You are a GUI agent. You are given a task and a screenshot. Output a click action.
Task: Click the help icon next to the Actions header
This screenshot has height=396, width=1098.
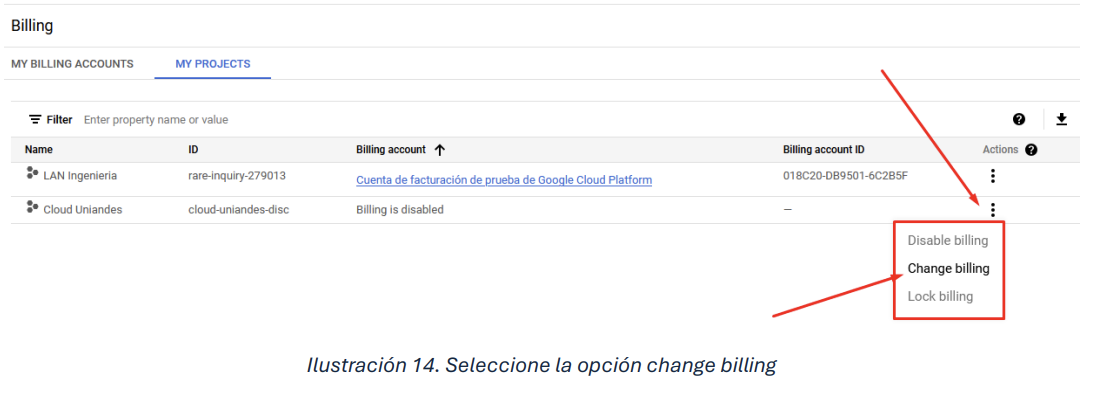pos(1031,150)
